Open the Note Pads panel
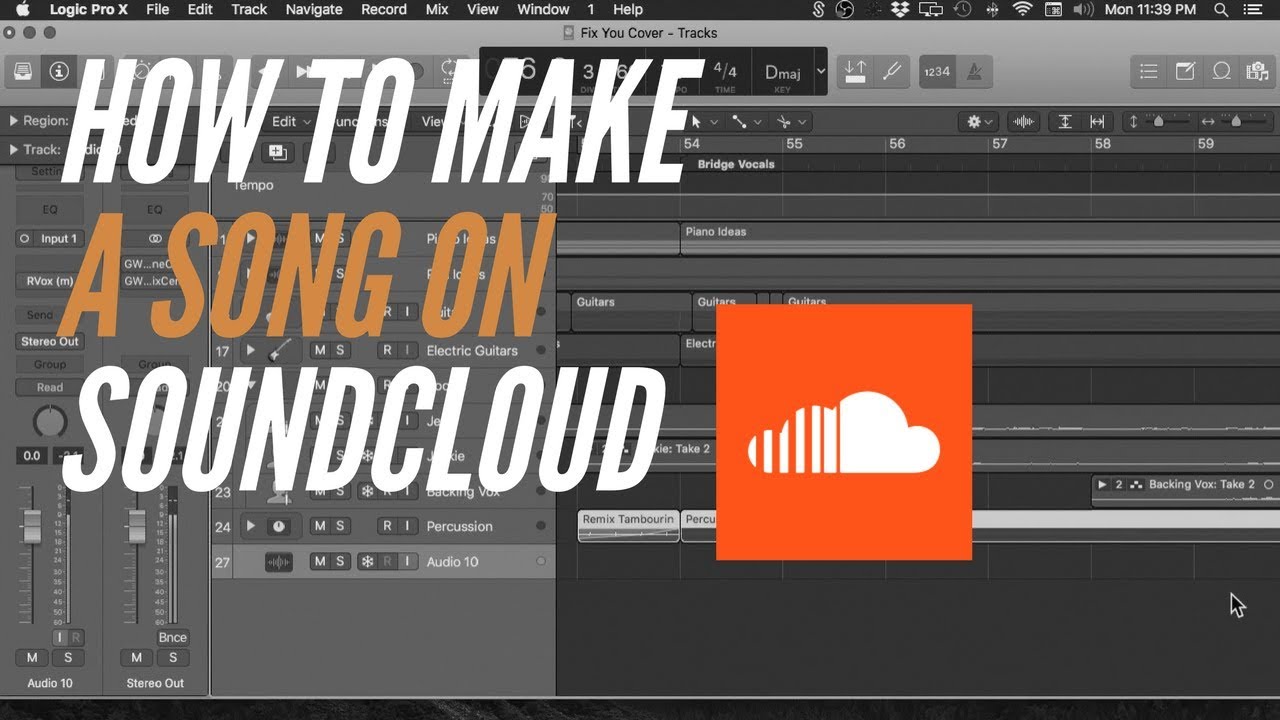 pyautogui.click(x=1184, y=71)
